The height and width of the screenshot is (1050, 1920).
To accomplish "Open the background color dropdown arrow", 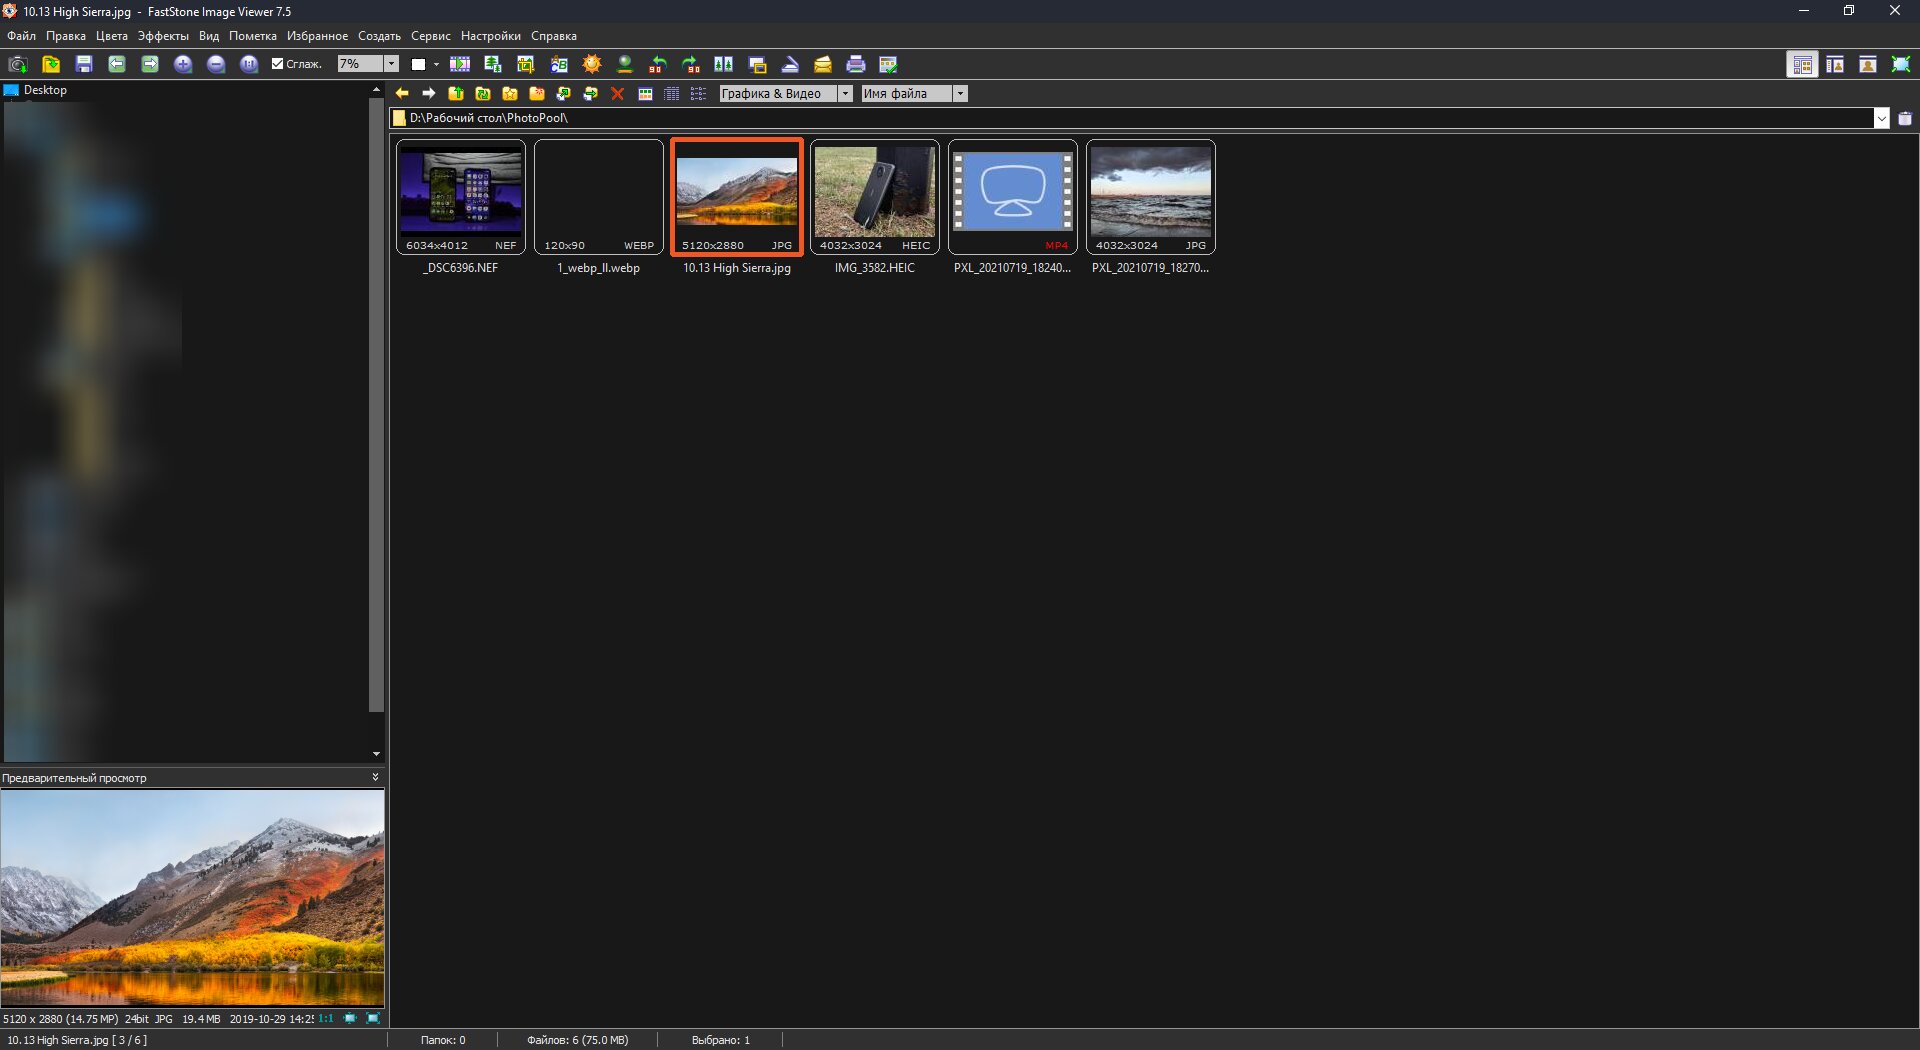I will (436, 64).
